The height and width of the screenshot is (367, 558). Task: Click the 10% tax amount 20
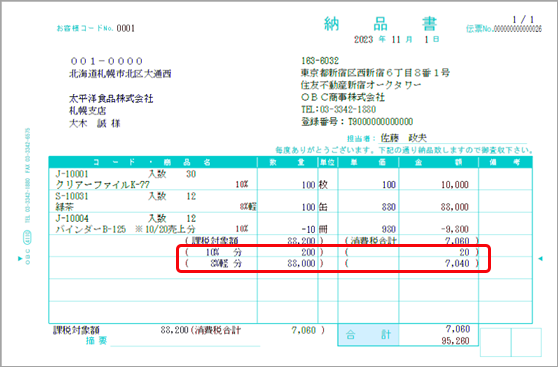click(x=464, y=252)
